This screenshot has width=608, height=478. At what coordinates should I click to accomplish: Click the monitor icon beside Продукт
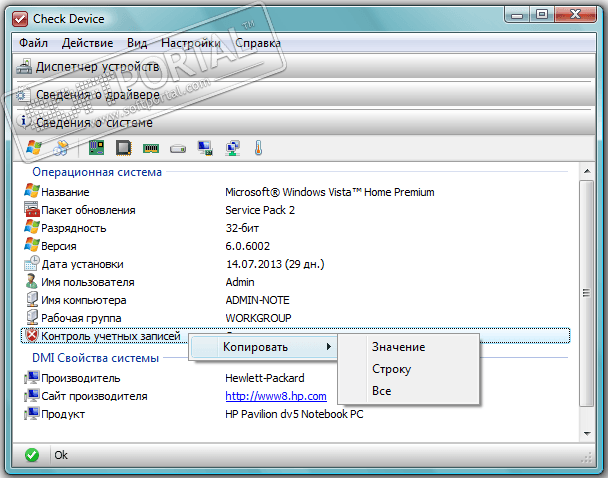[32, 413]
